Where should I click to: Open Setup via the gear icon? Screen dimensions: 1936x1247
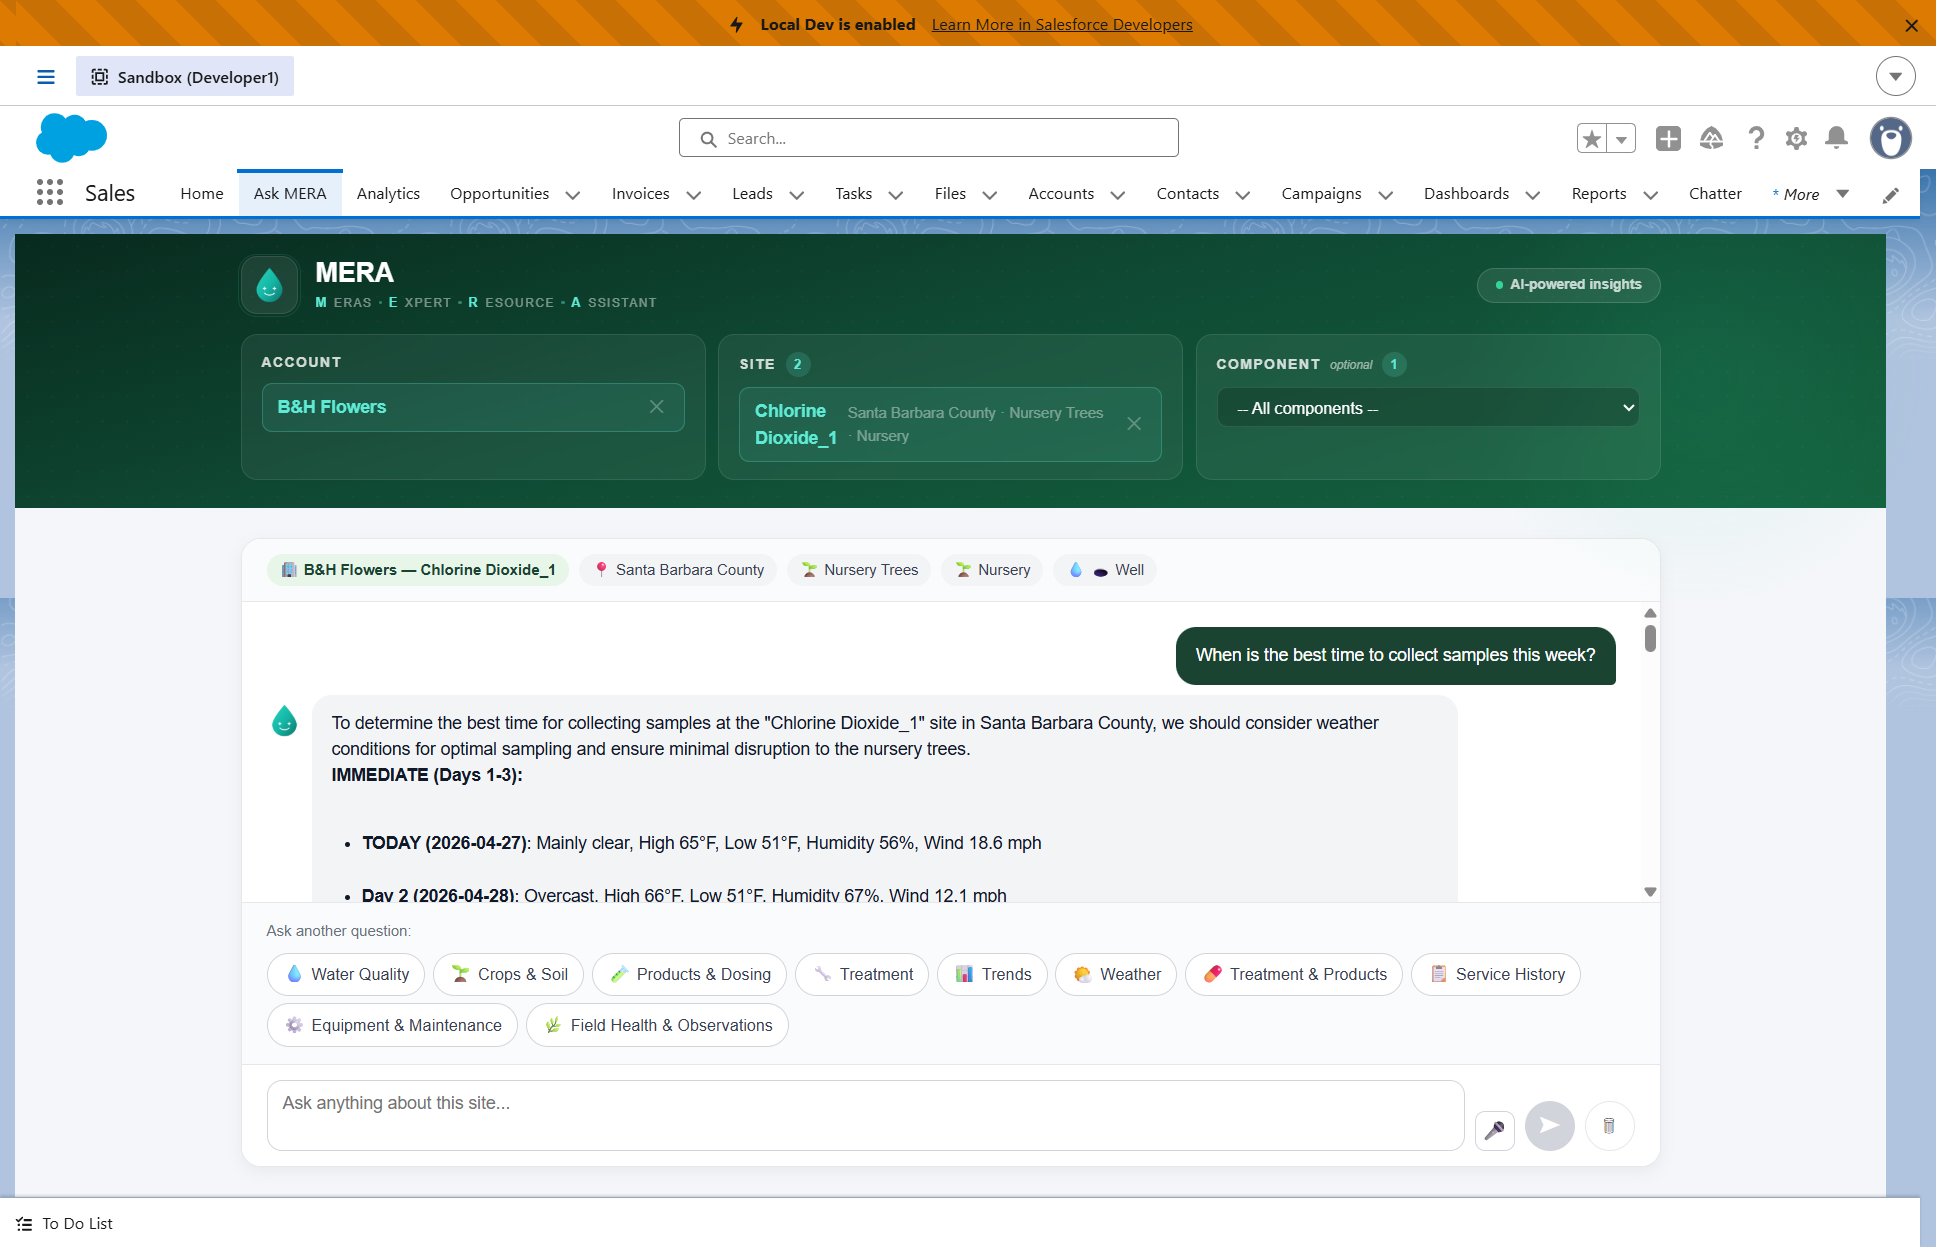(1796, 138)
